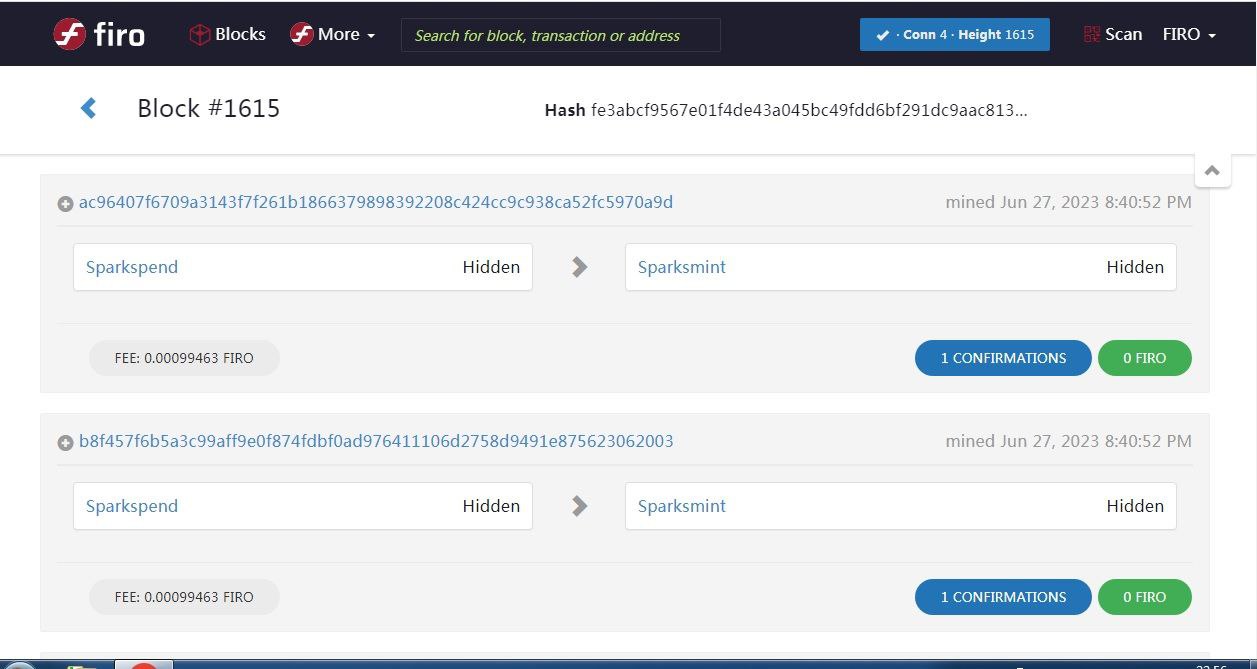
Task: Go to previous block with back arrow
Action: (x=88, y=108)
